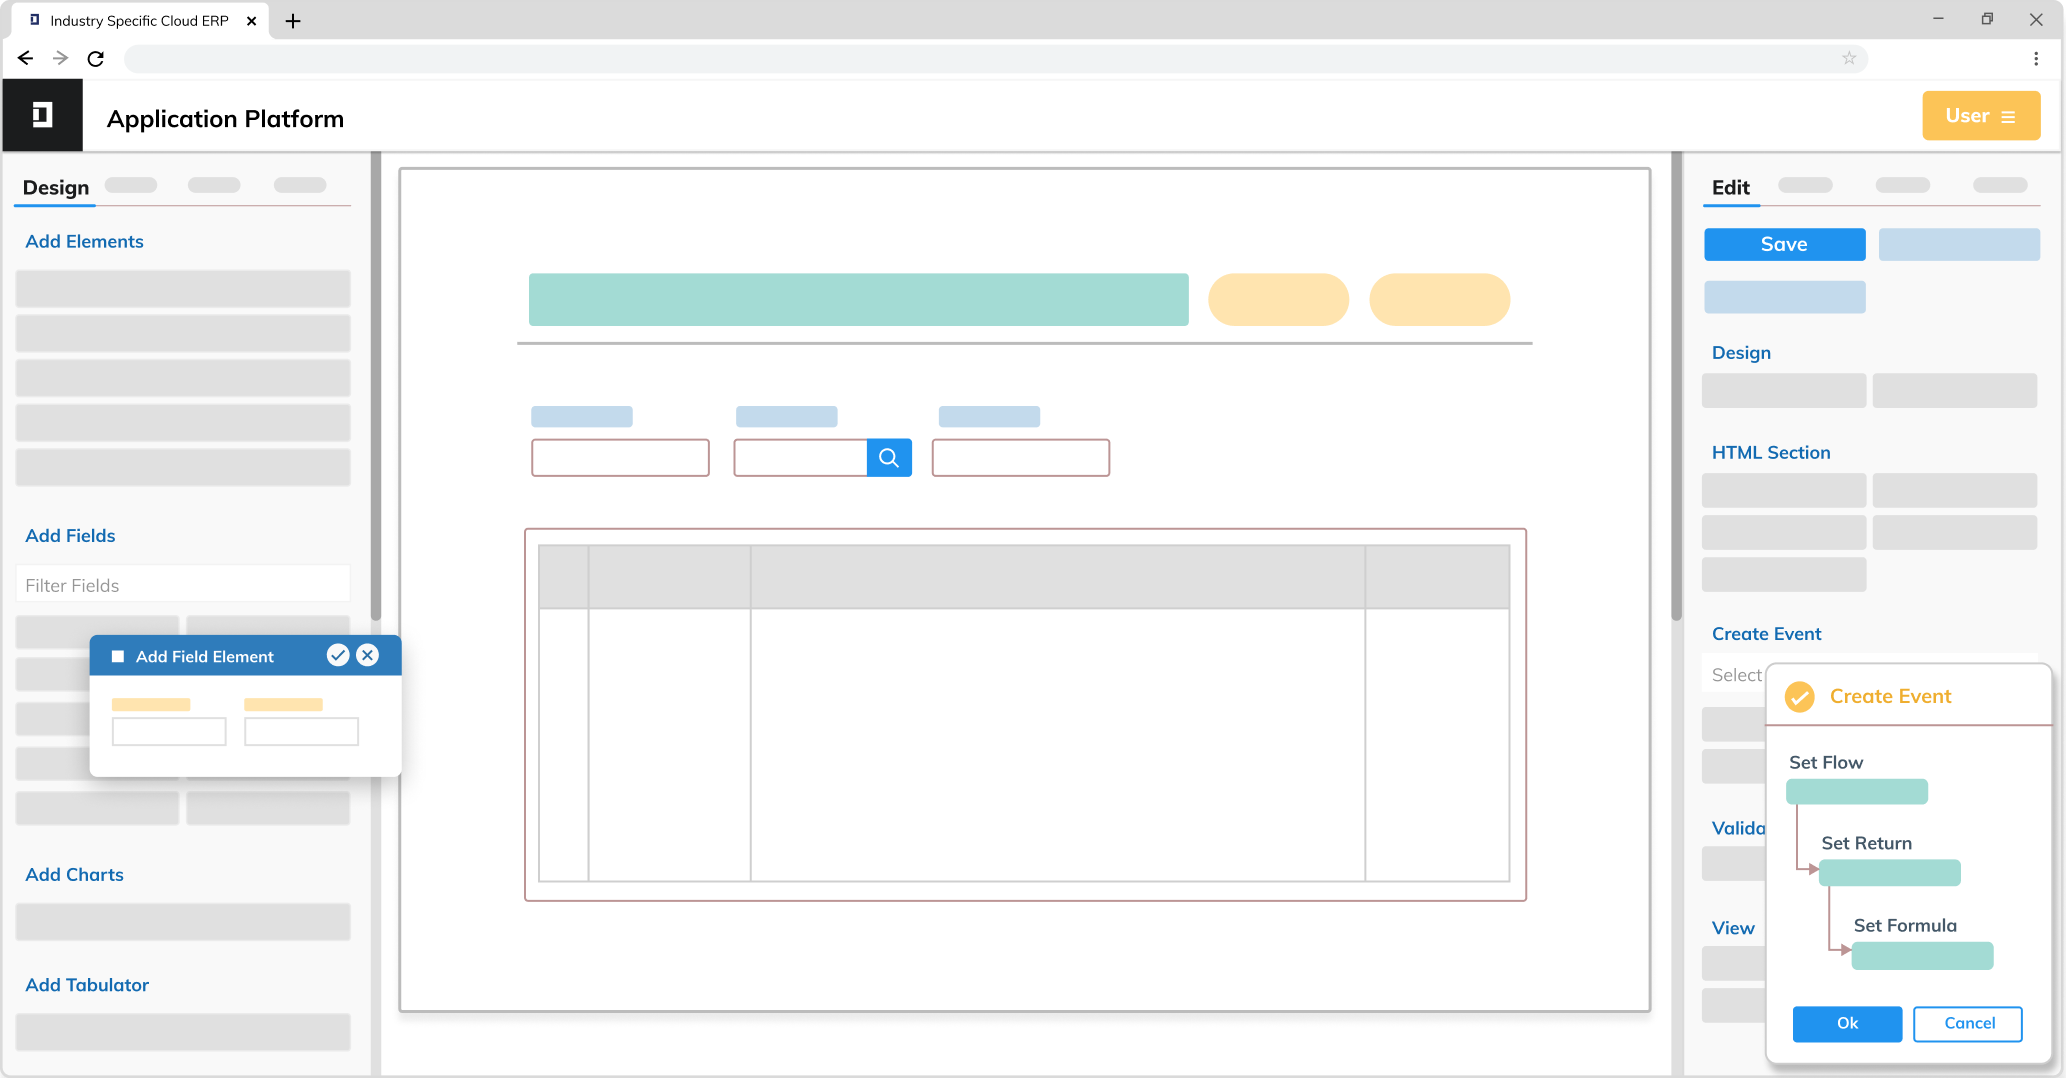Click the Save button
Image resolution: width=2066 pixels, height=1078 pixels.
[1784, 244]
